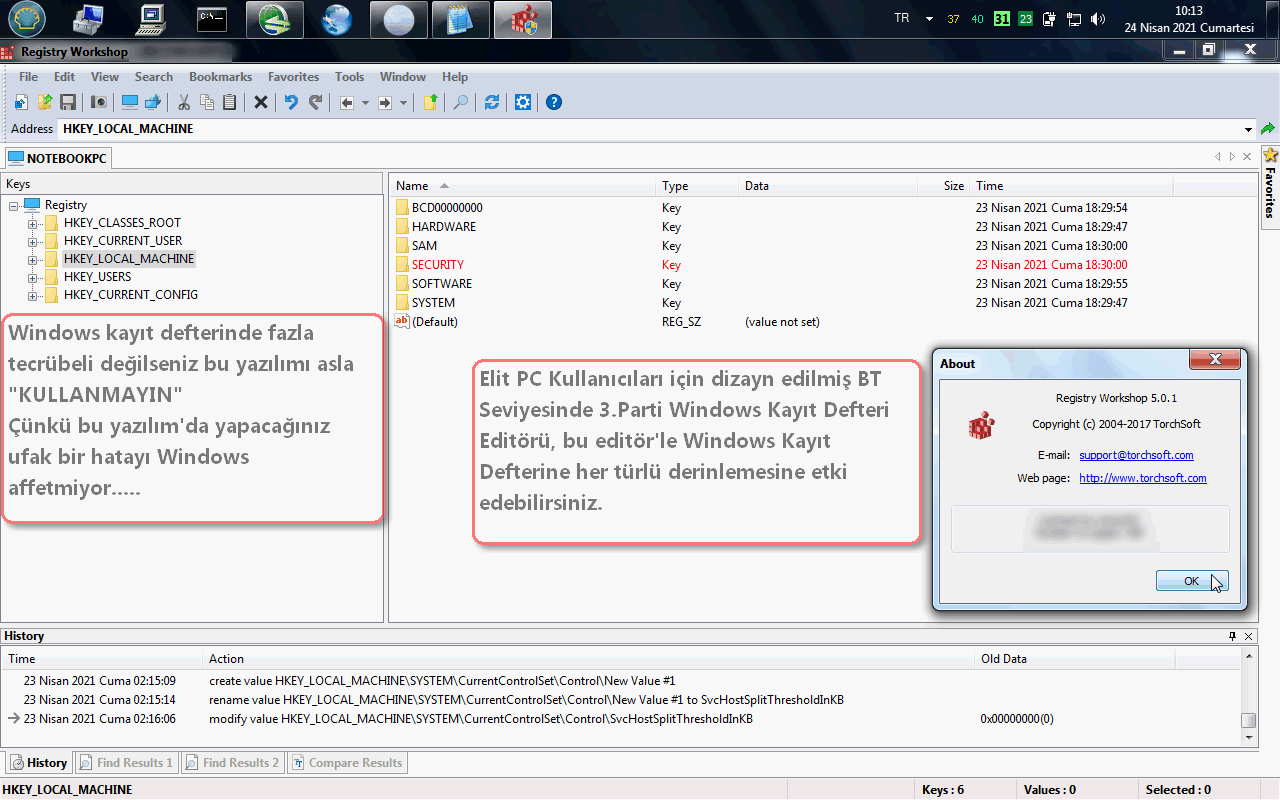Open the File menu
The width and height of the screenshot is (1280, 800).
click(x=29, y=77)
